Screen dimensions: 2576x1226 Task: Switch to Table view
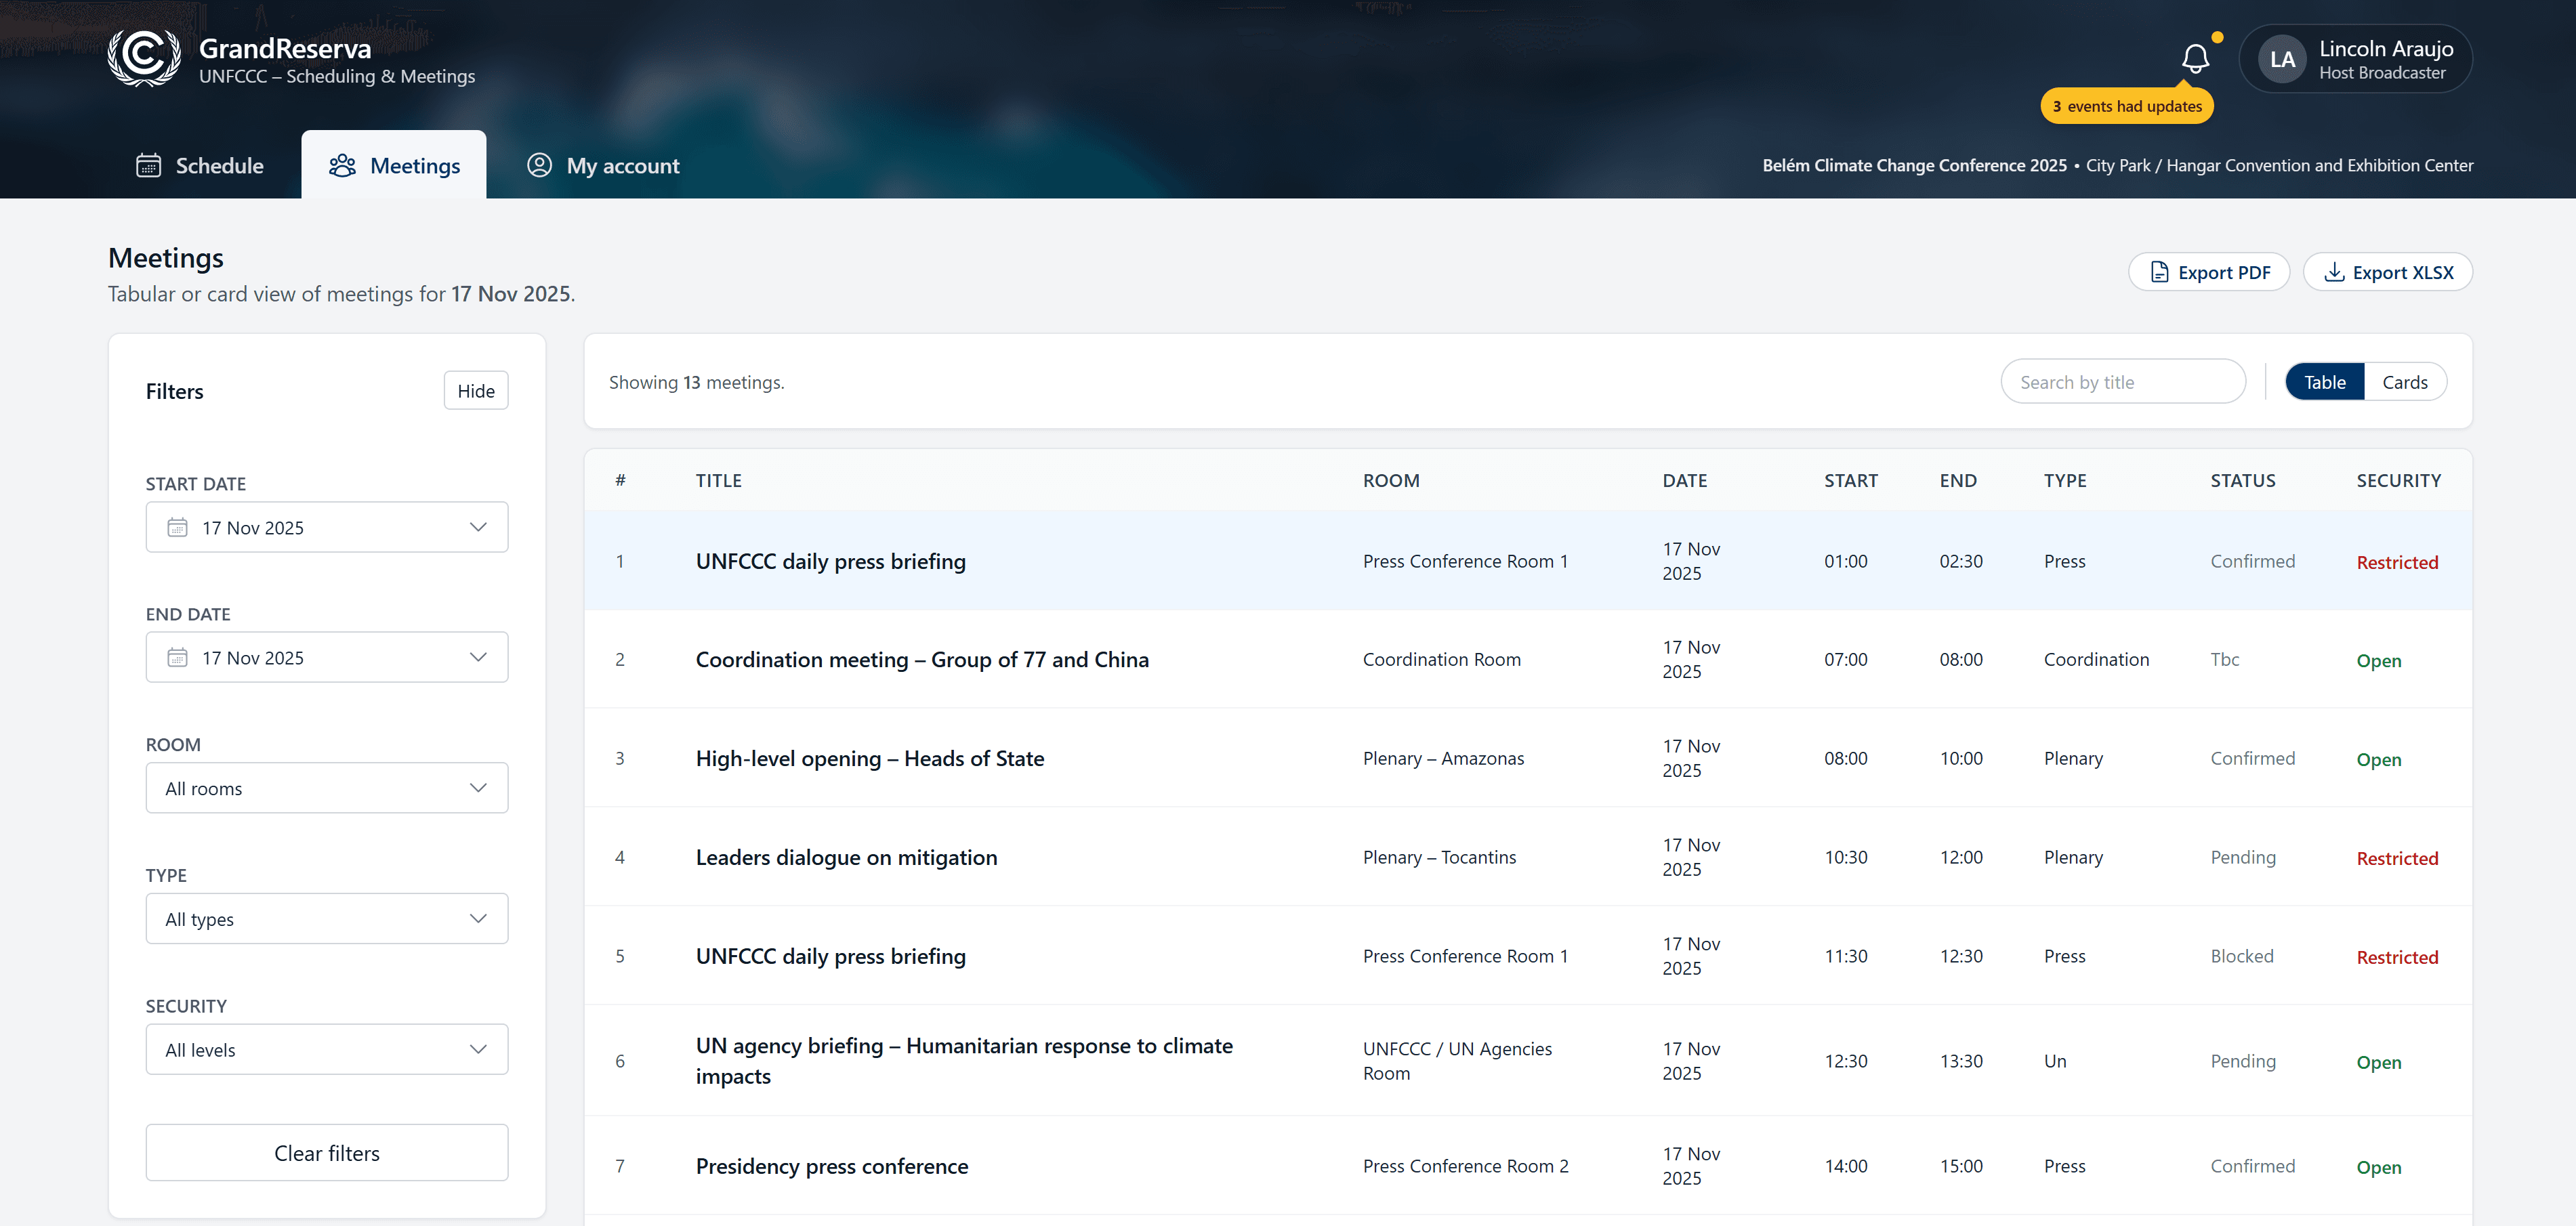point(2324,382)
